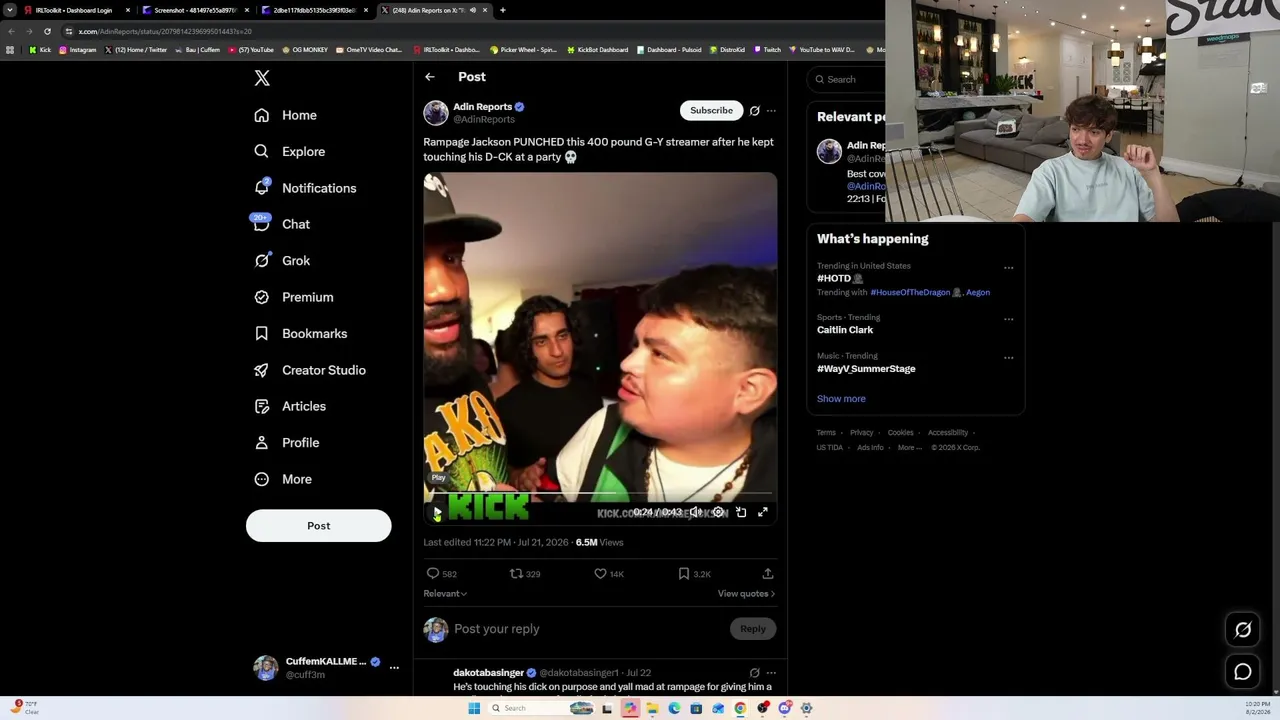The image size is (1280, 720).
Task: Unmute the video with the speaker icon
Action: tap(695, 512)
